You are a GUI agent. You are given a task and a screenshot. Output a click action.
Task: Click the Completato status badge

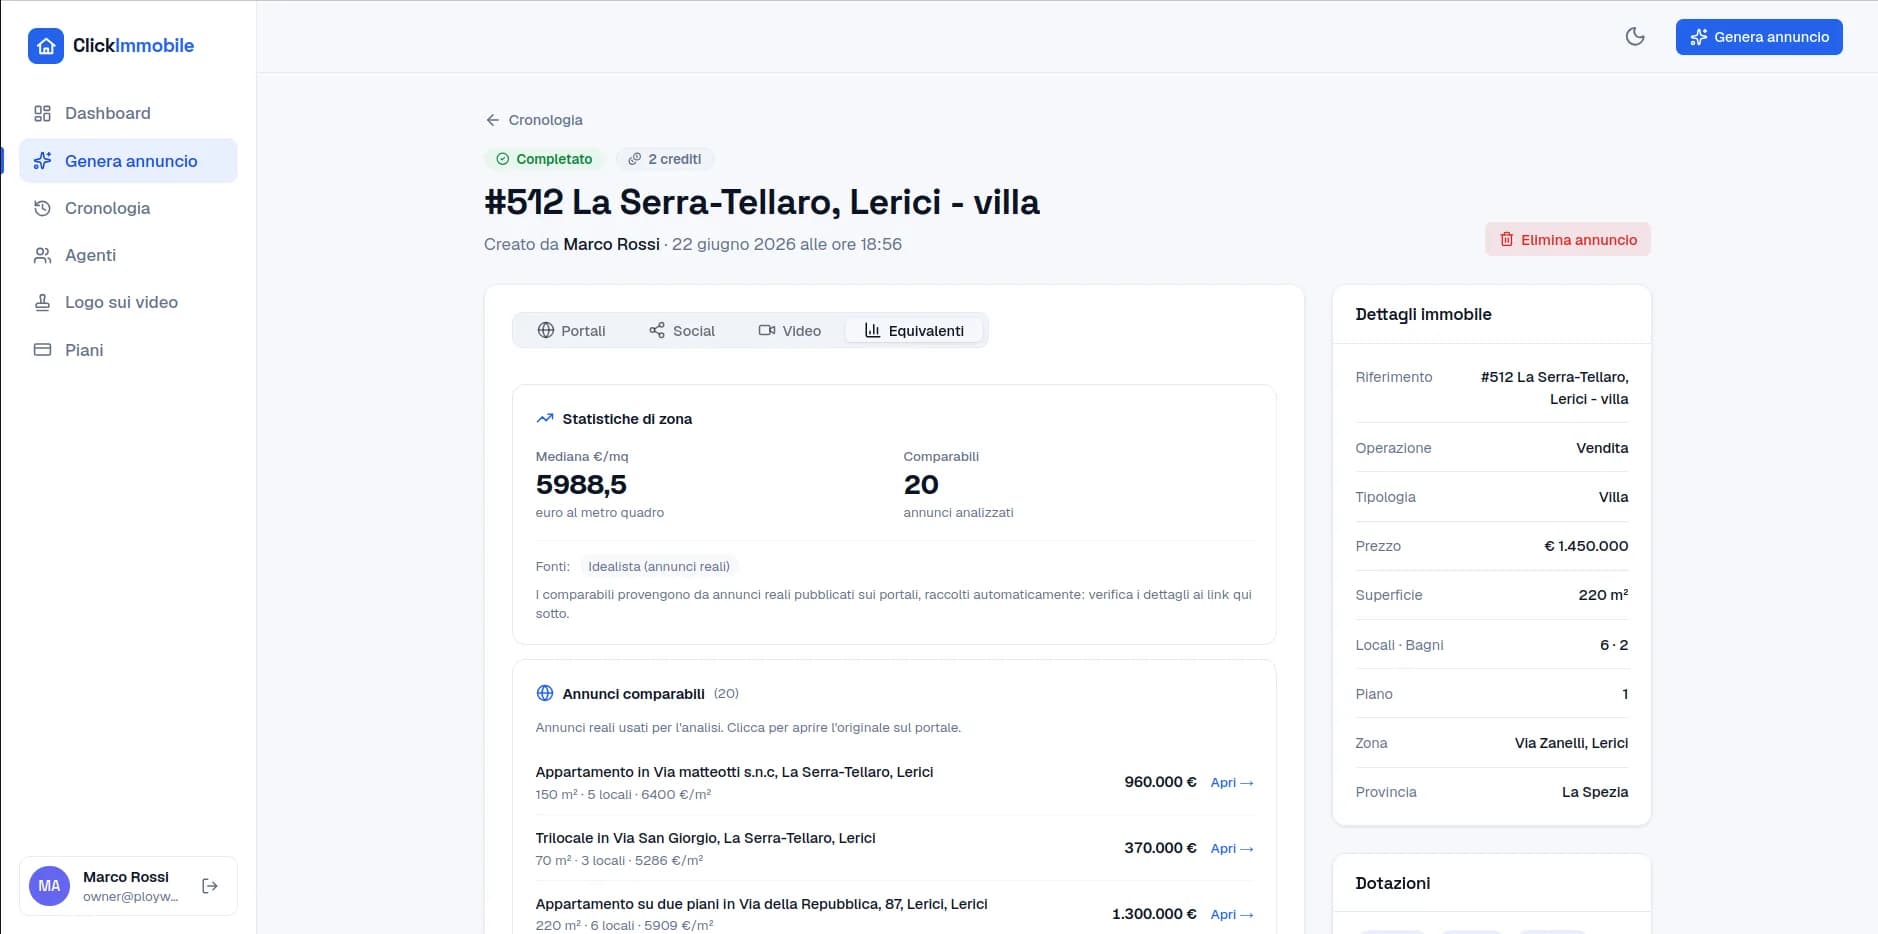544,159
